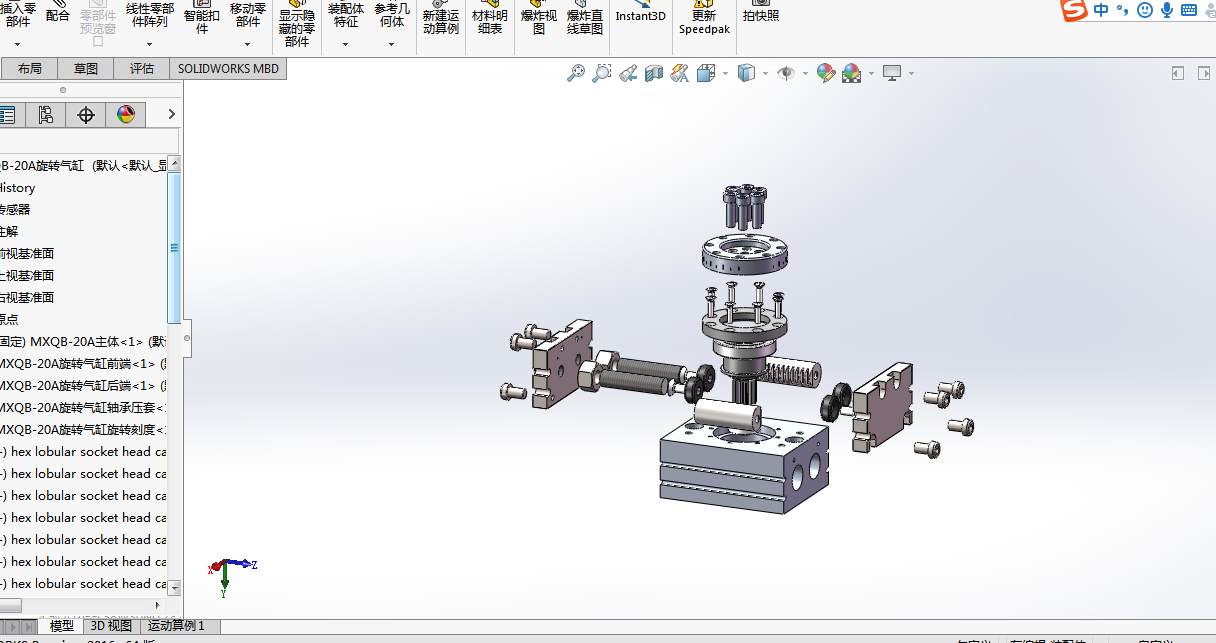
Task: Open the Edit Appearance color ball icon
Action: (x=825, y=73)
